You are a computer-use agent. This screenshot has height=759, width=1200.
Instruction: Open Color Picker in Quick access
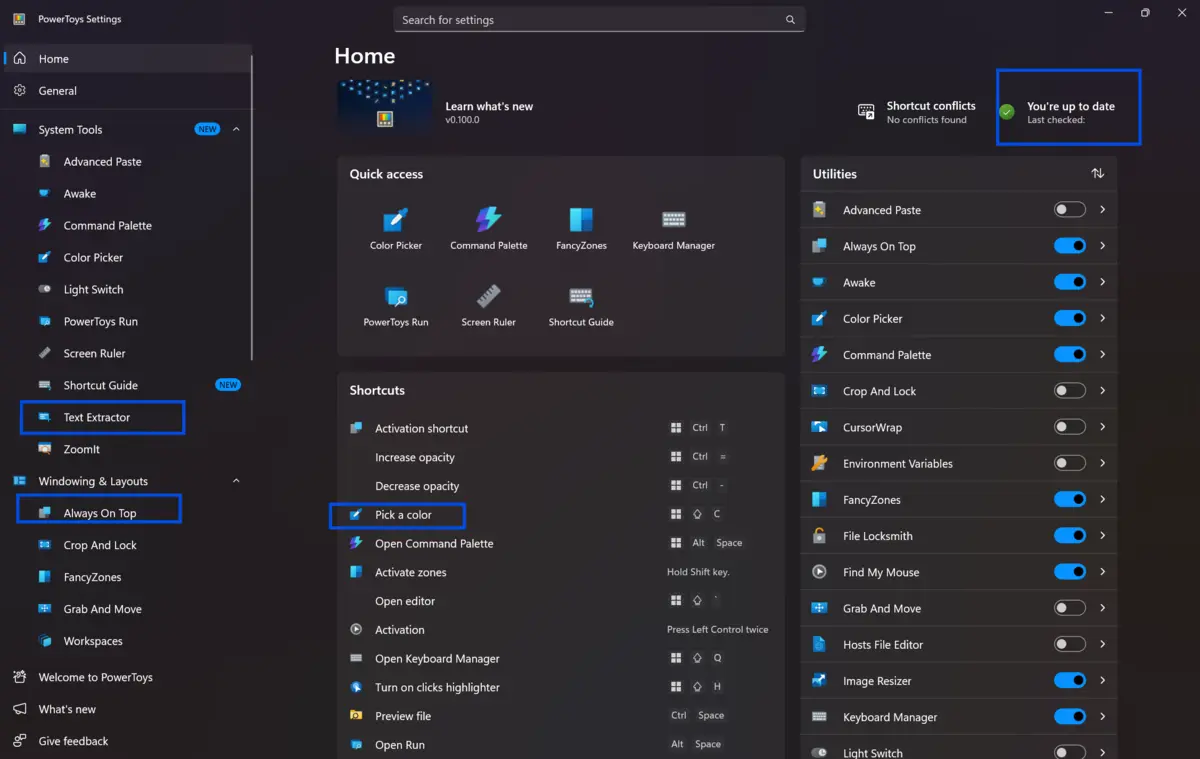(x=396, y=229)
